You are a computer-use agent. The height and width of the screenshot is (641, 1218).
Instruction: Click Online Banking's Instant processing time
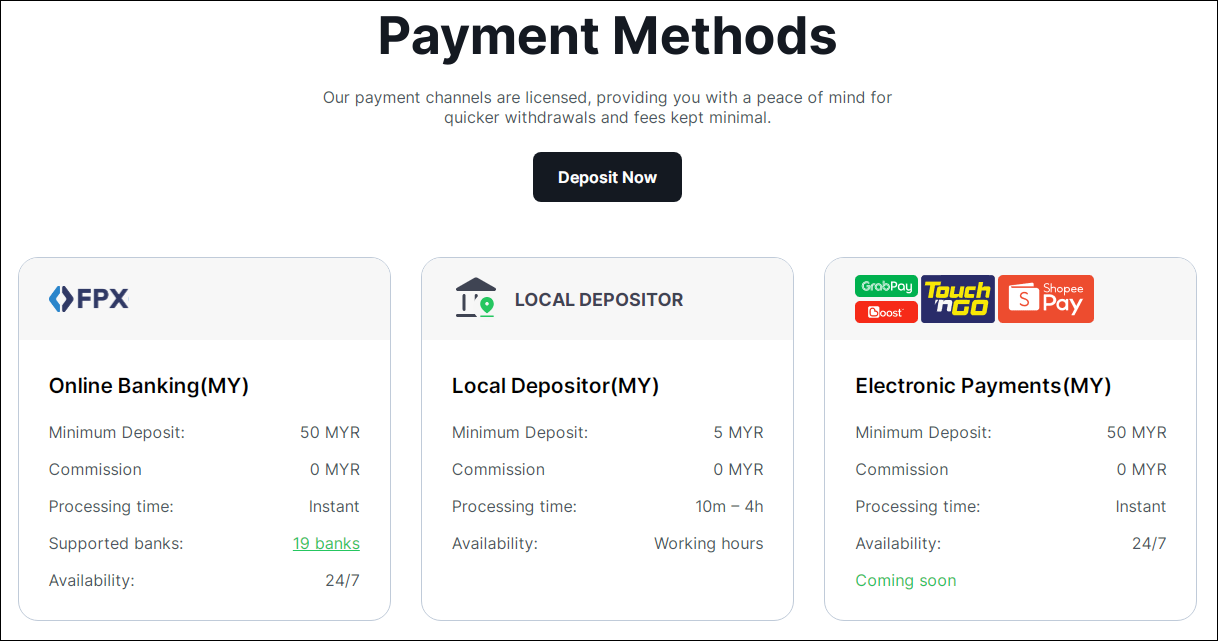click(334, 506)
